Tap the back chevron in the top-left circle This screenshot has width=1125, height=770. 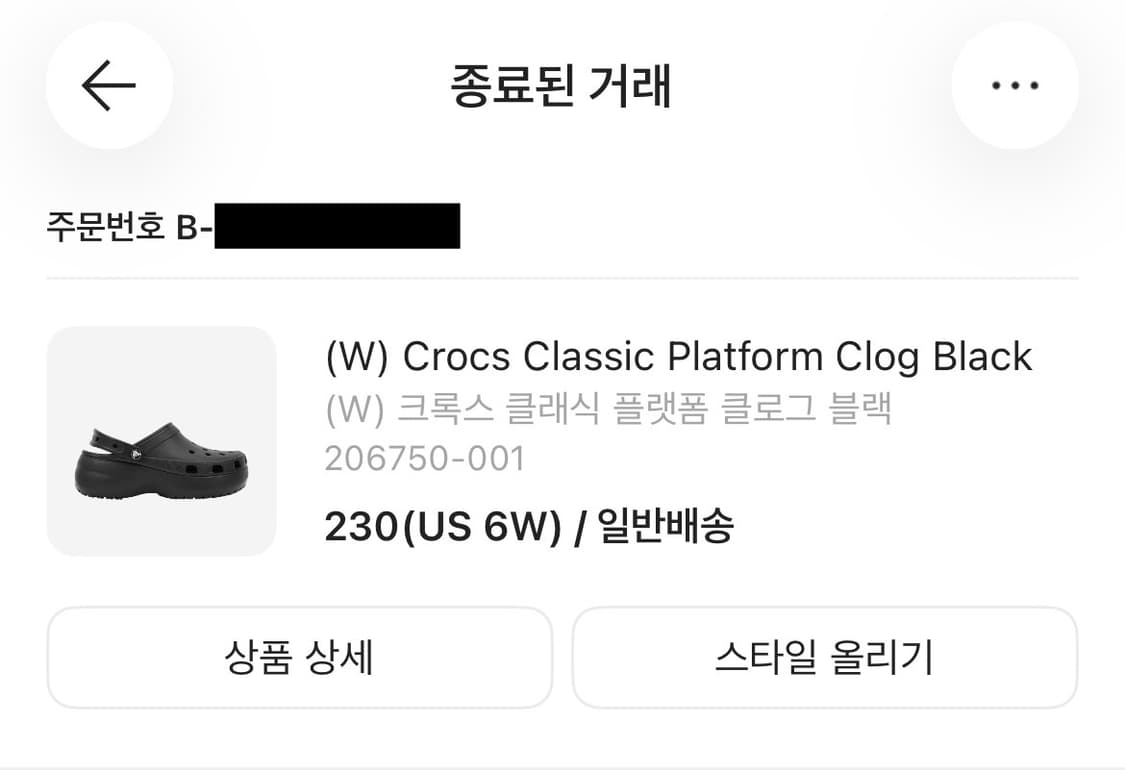tap(109, 86)
